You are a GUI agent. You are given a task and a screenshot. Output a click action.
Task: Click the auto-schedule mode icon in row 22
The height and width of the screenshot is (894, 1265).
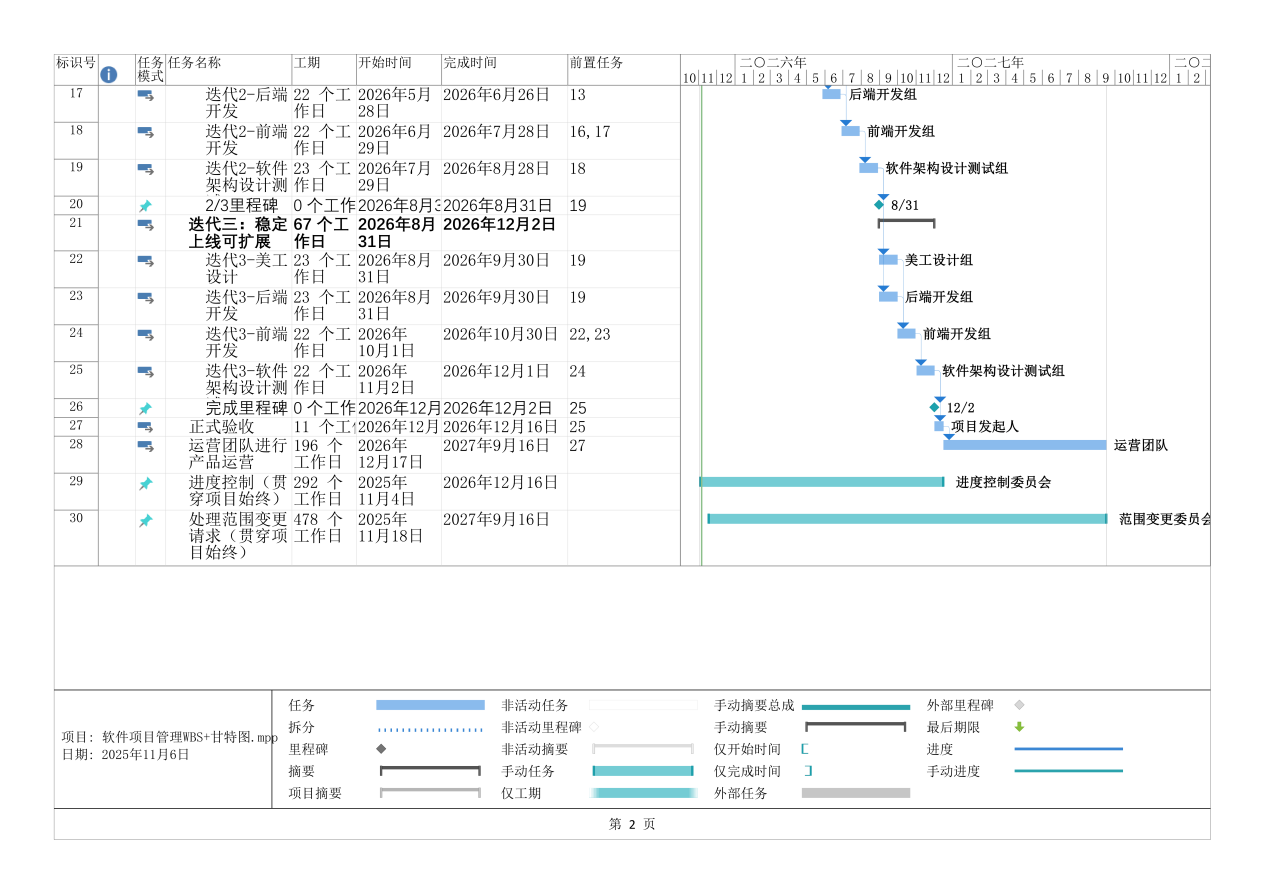145,261
